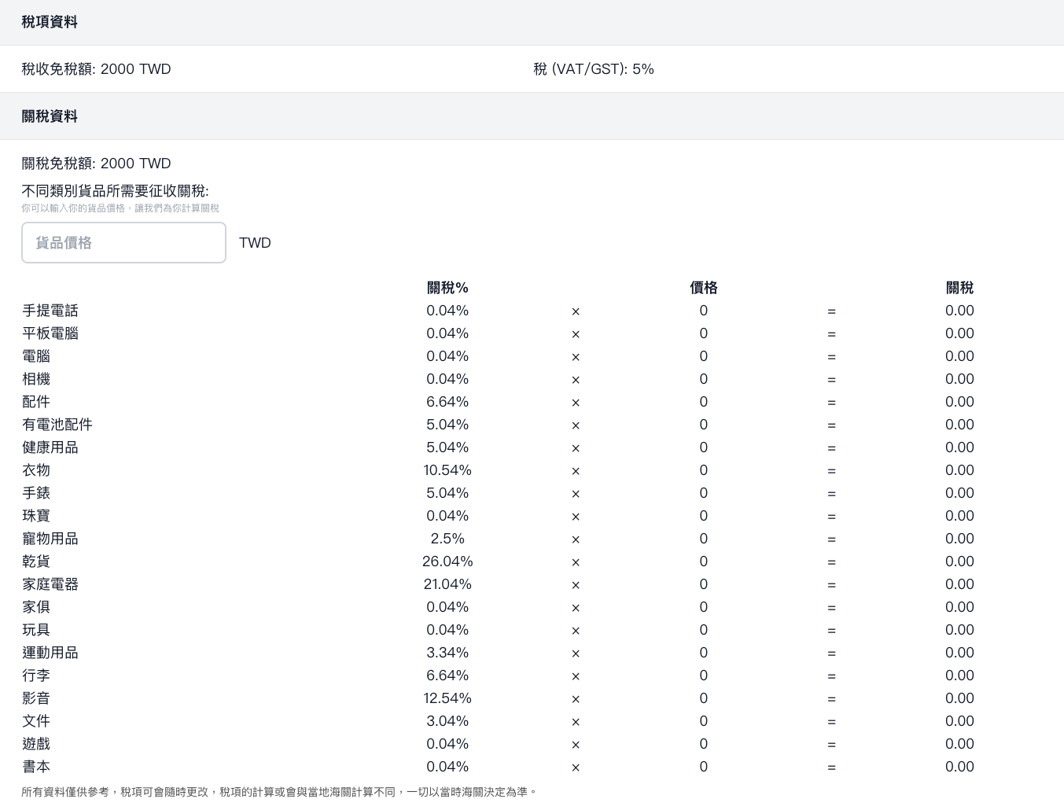
Task: Select the 平板電腦 row label
Action: (x=50, y=334)
